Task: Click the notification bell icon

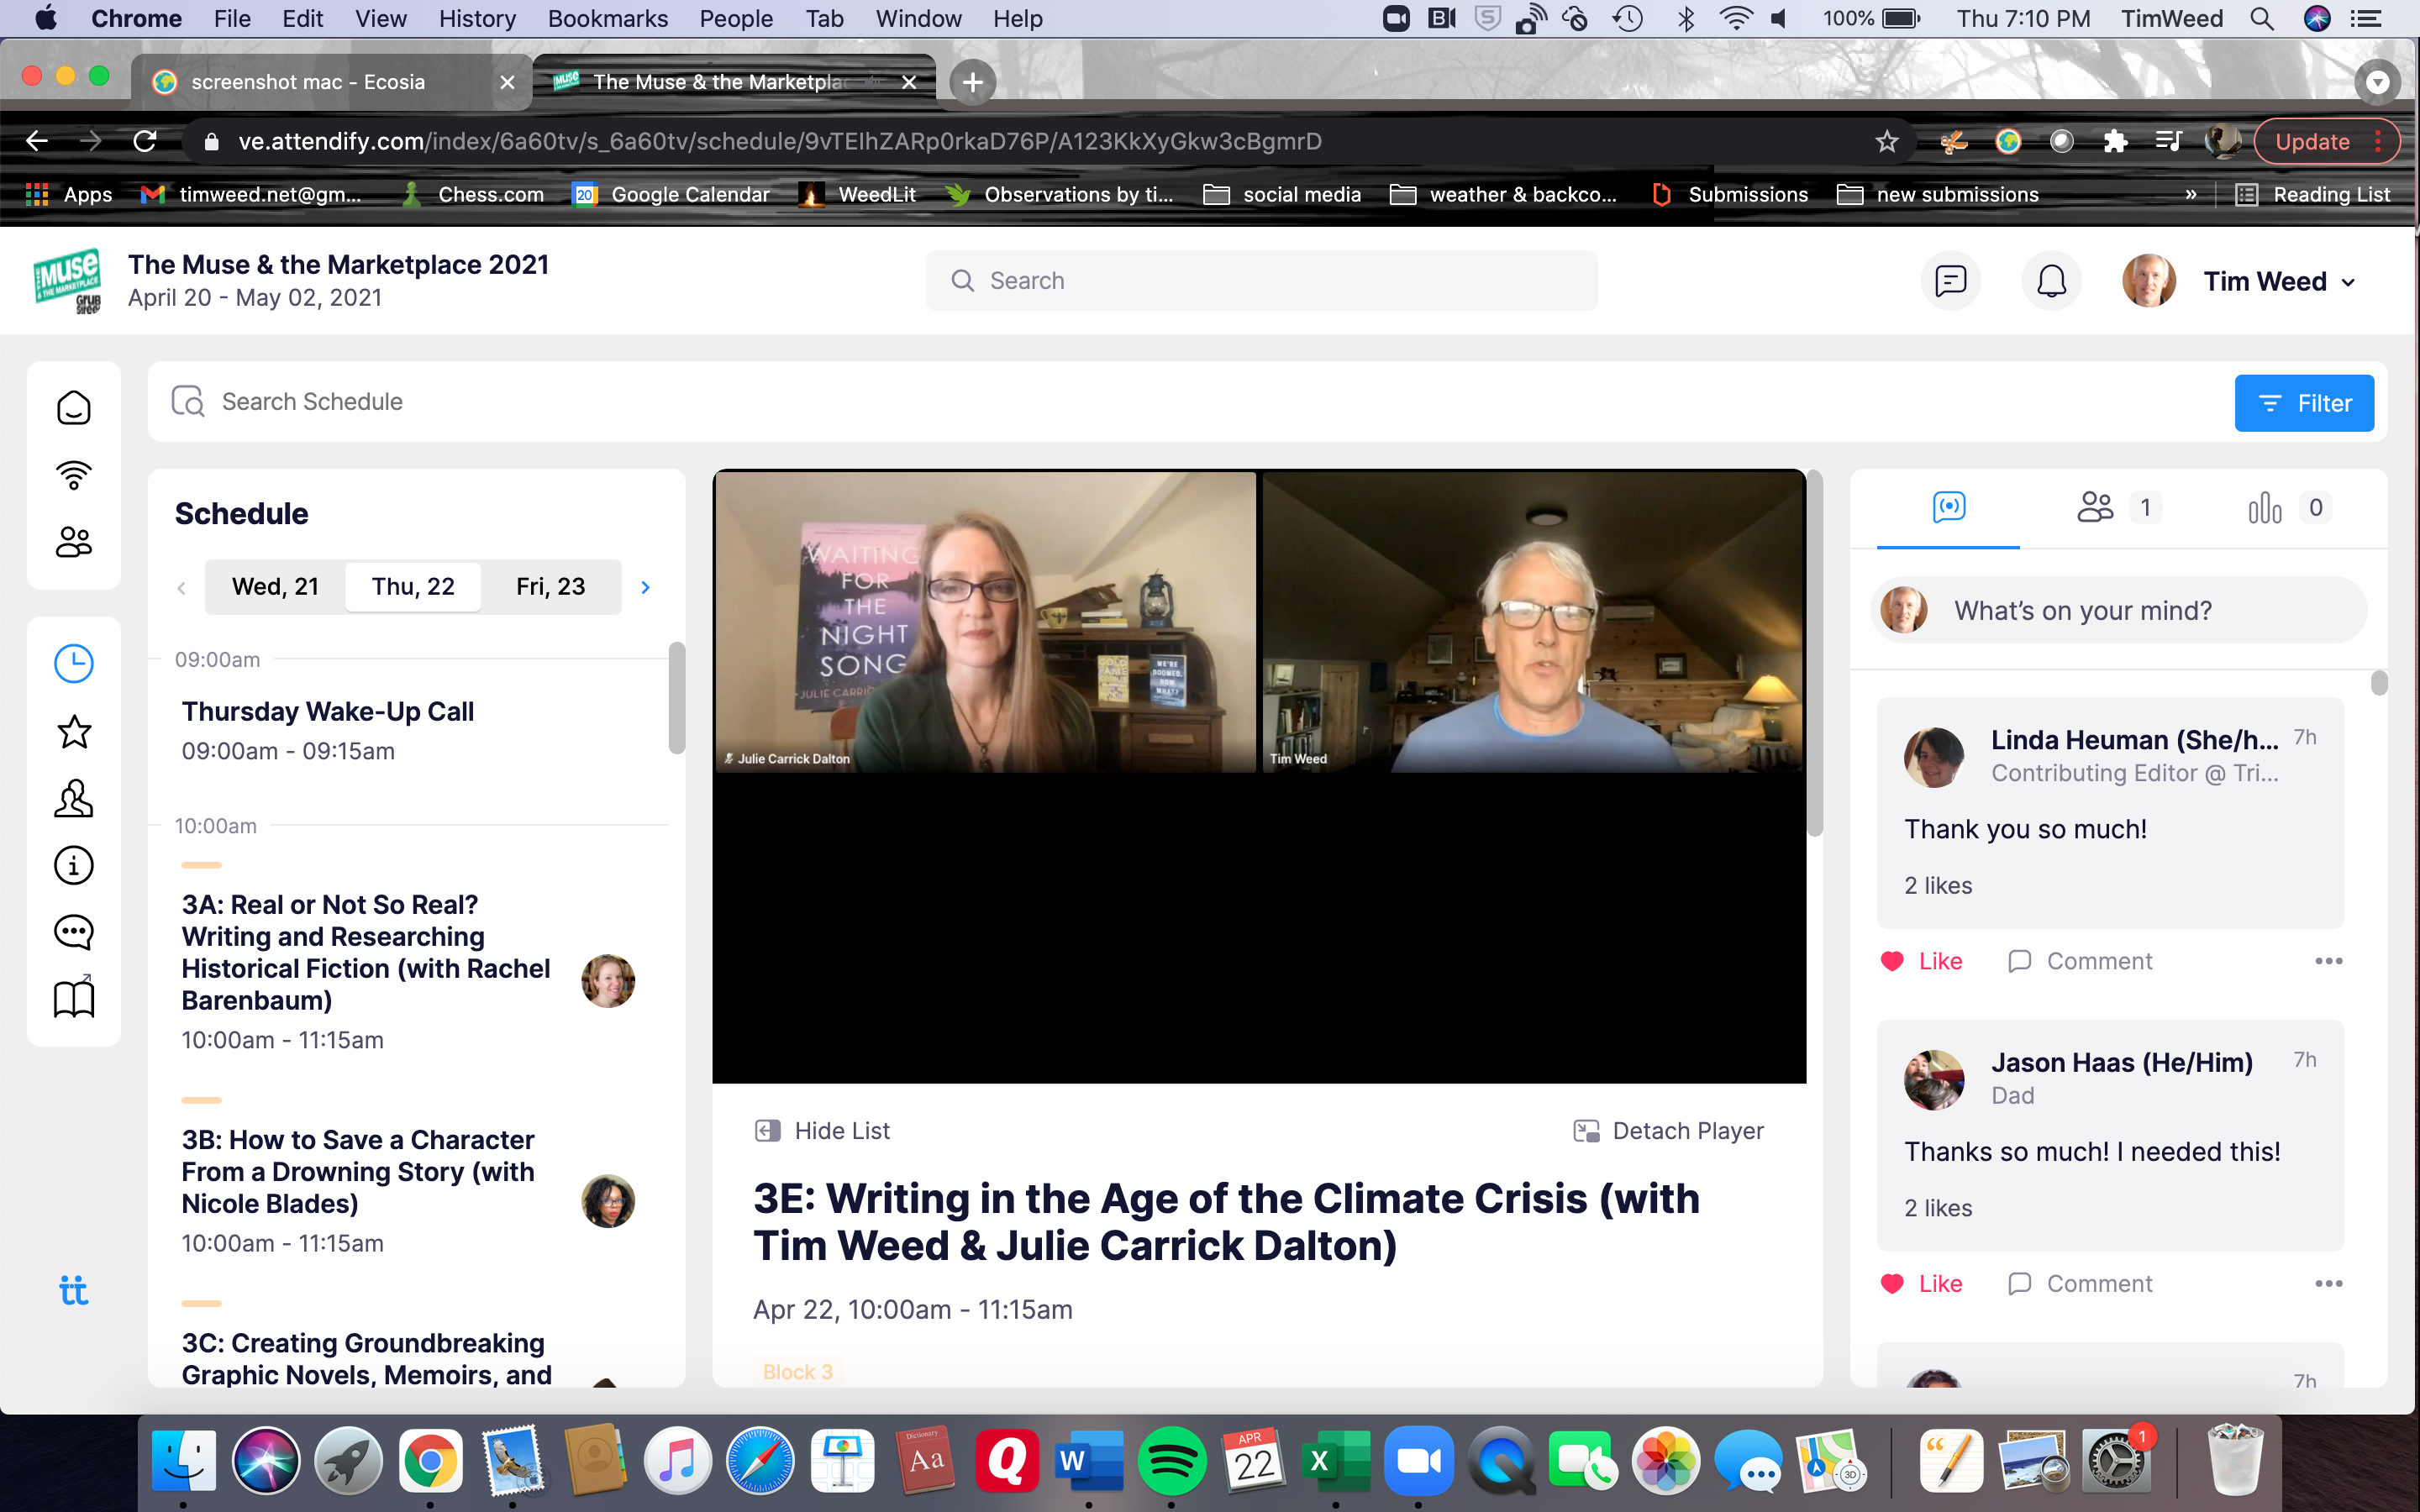Action: [2051, 281]
